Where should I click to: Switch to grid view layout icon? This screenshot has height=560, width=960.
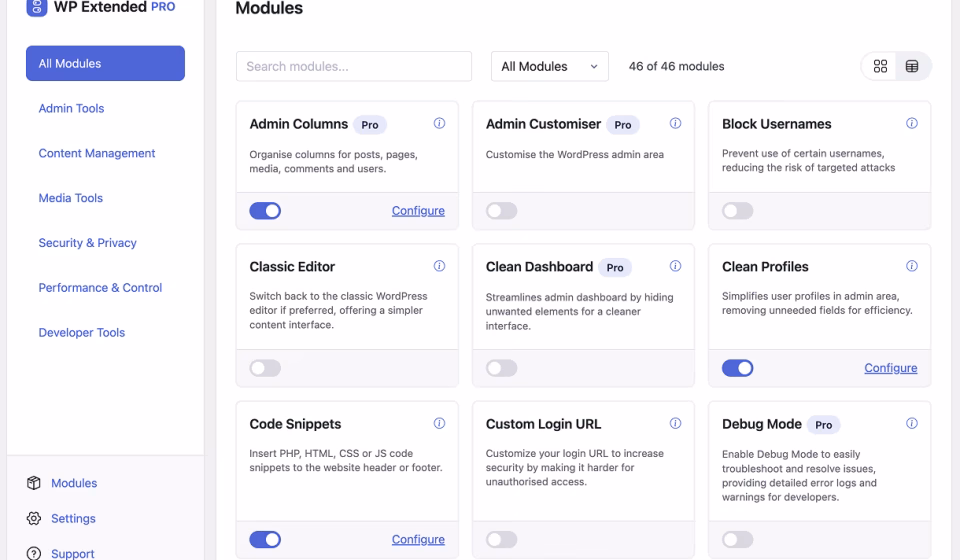880,66
